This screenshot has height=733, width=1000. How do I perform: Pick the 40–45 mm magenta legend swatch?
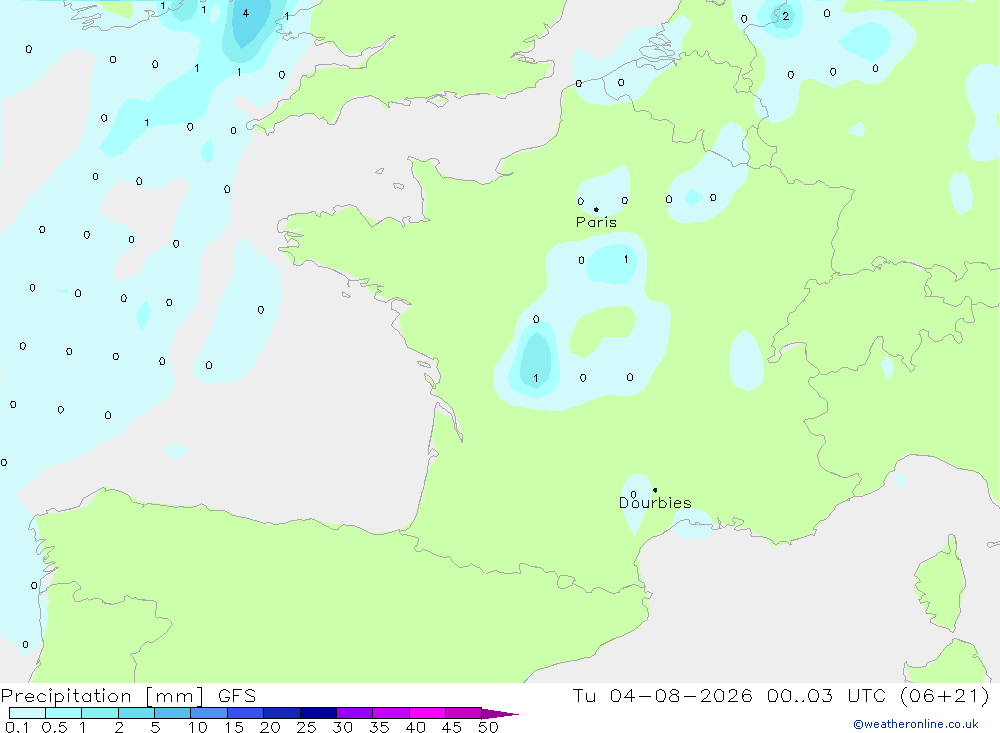click(x=427, y=713)
